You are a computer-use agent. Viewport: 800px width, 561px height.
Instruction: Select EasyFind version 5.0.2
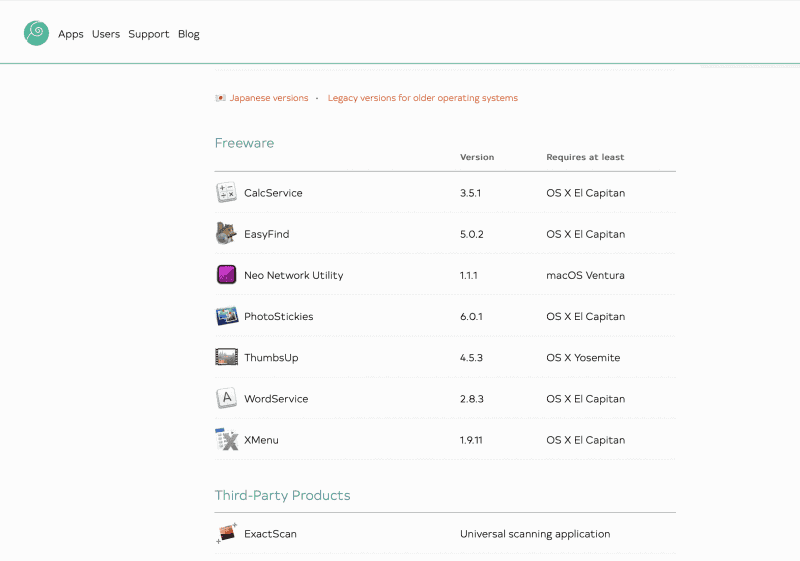click(x=471, y=234)
